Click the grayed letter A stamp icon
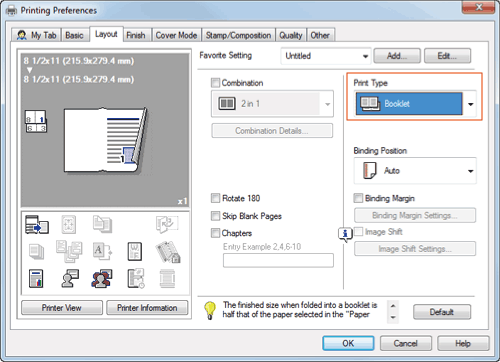Screen dimensions: 500x362 102,252
